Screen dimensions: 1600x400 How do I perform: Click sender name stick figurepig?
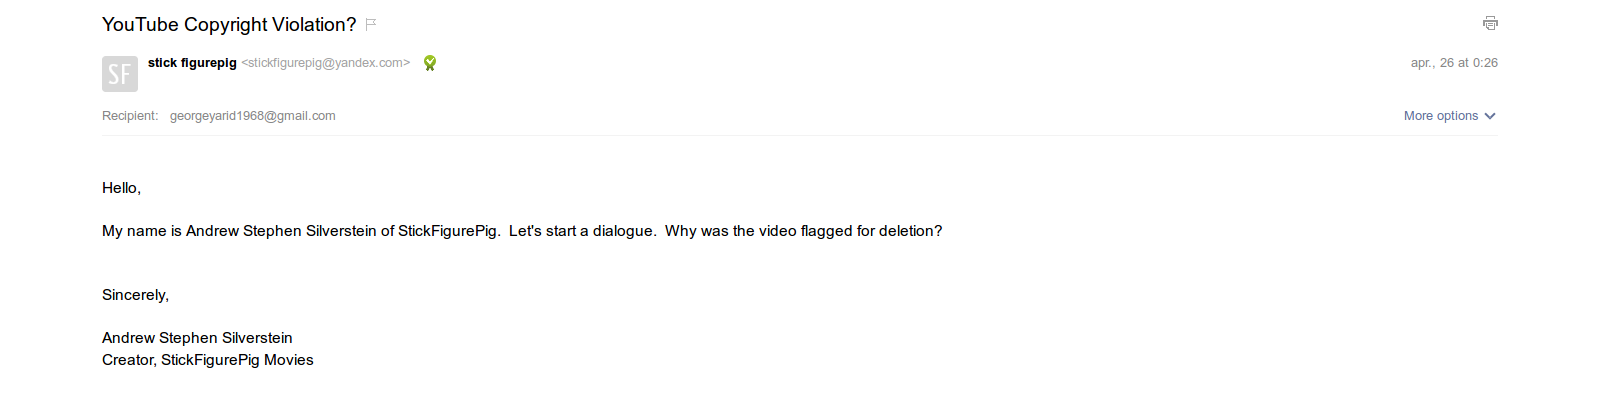[x=192, y=63]
